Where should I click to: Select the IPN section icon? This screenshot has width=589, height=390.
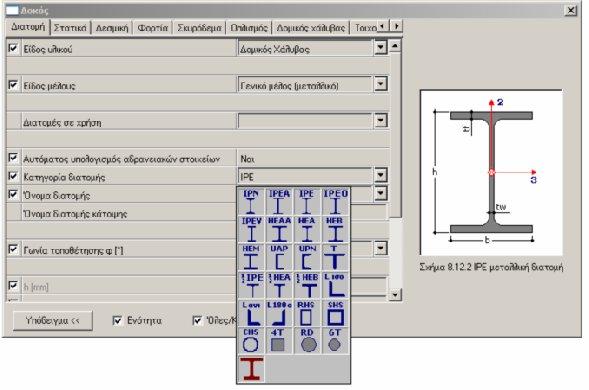(x=251, y=202)
